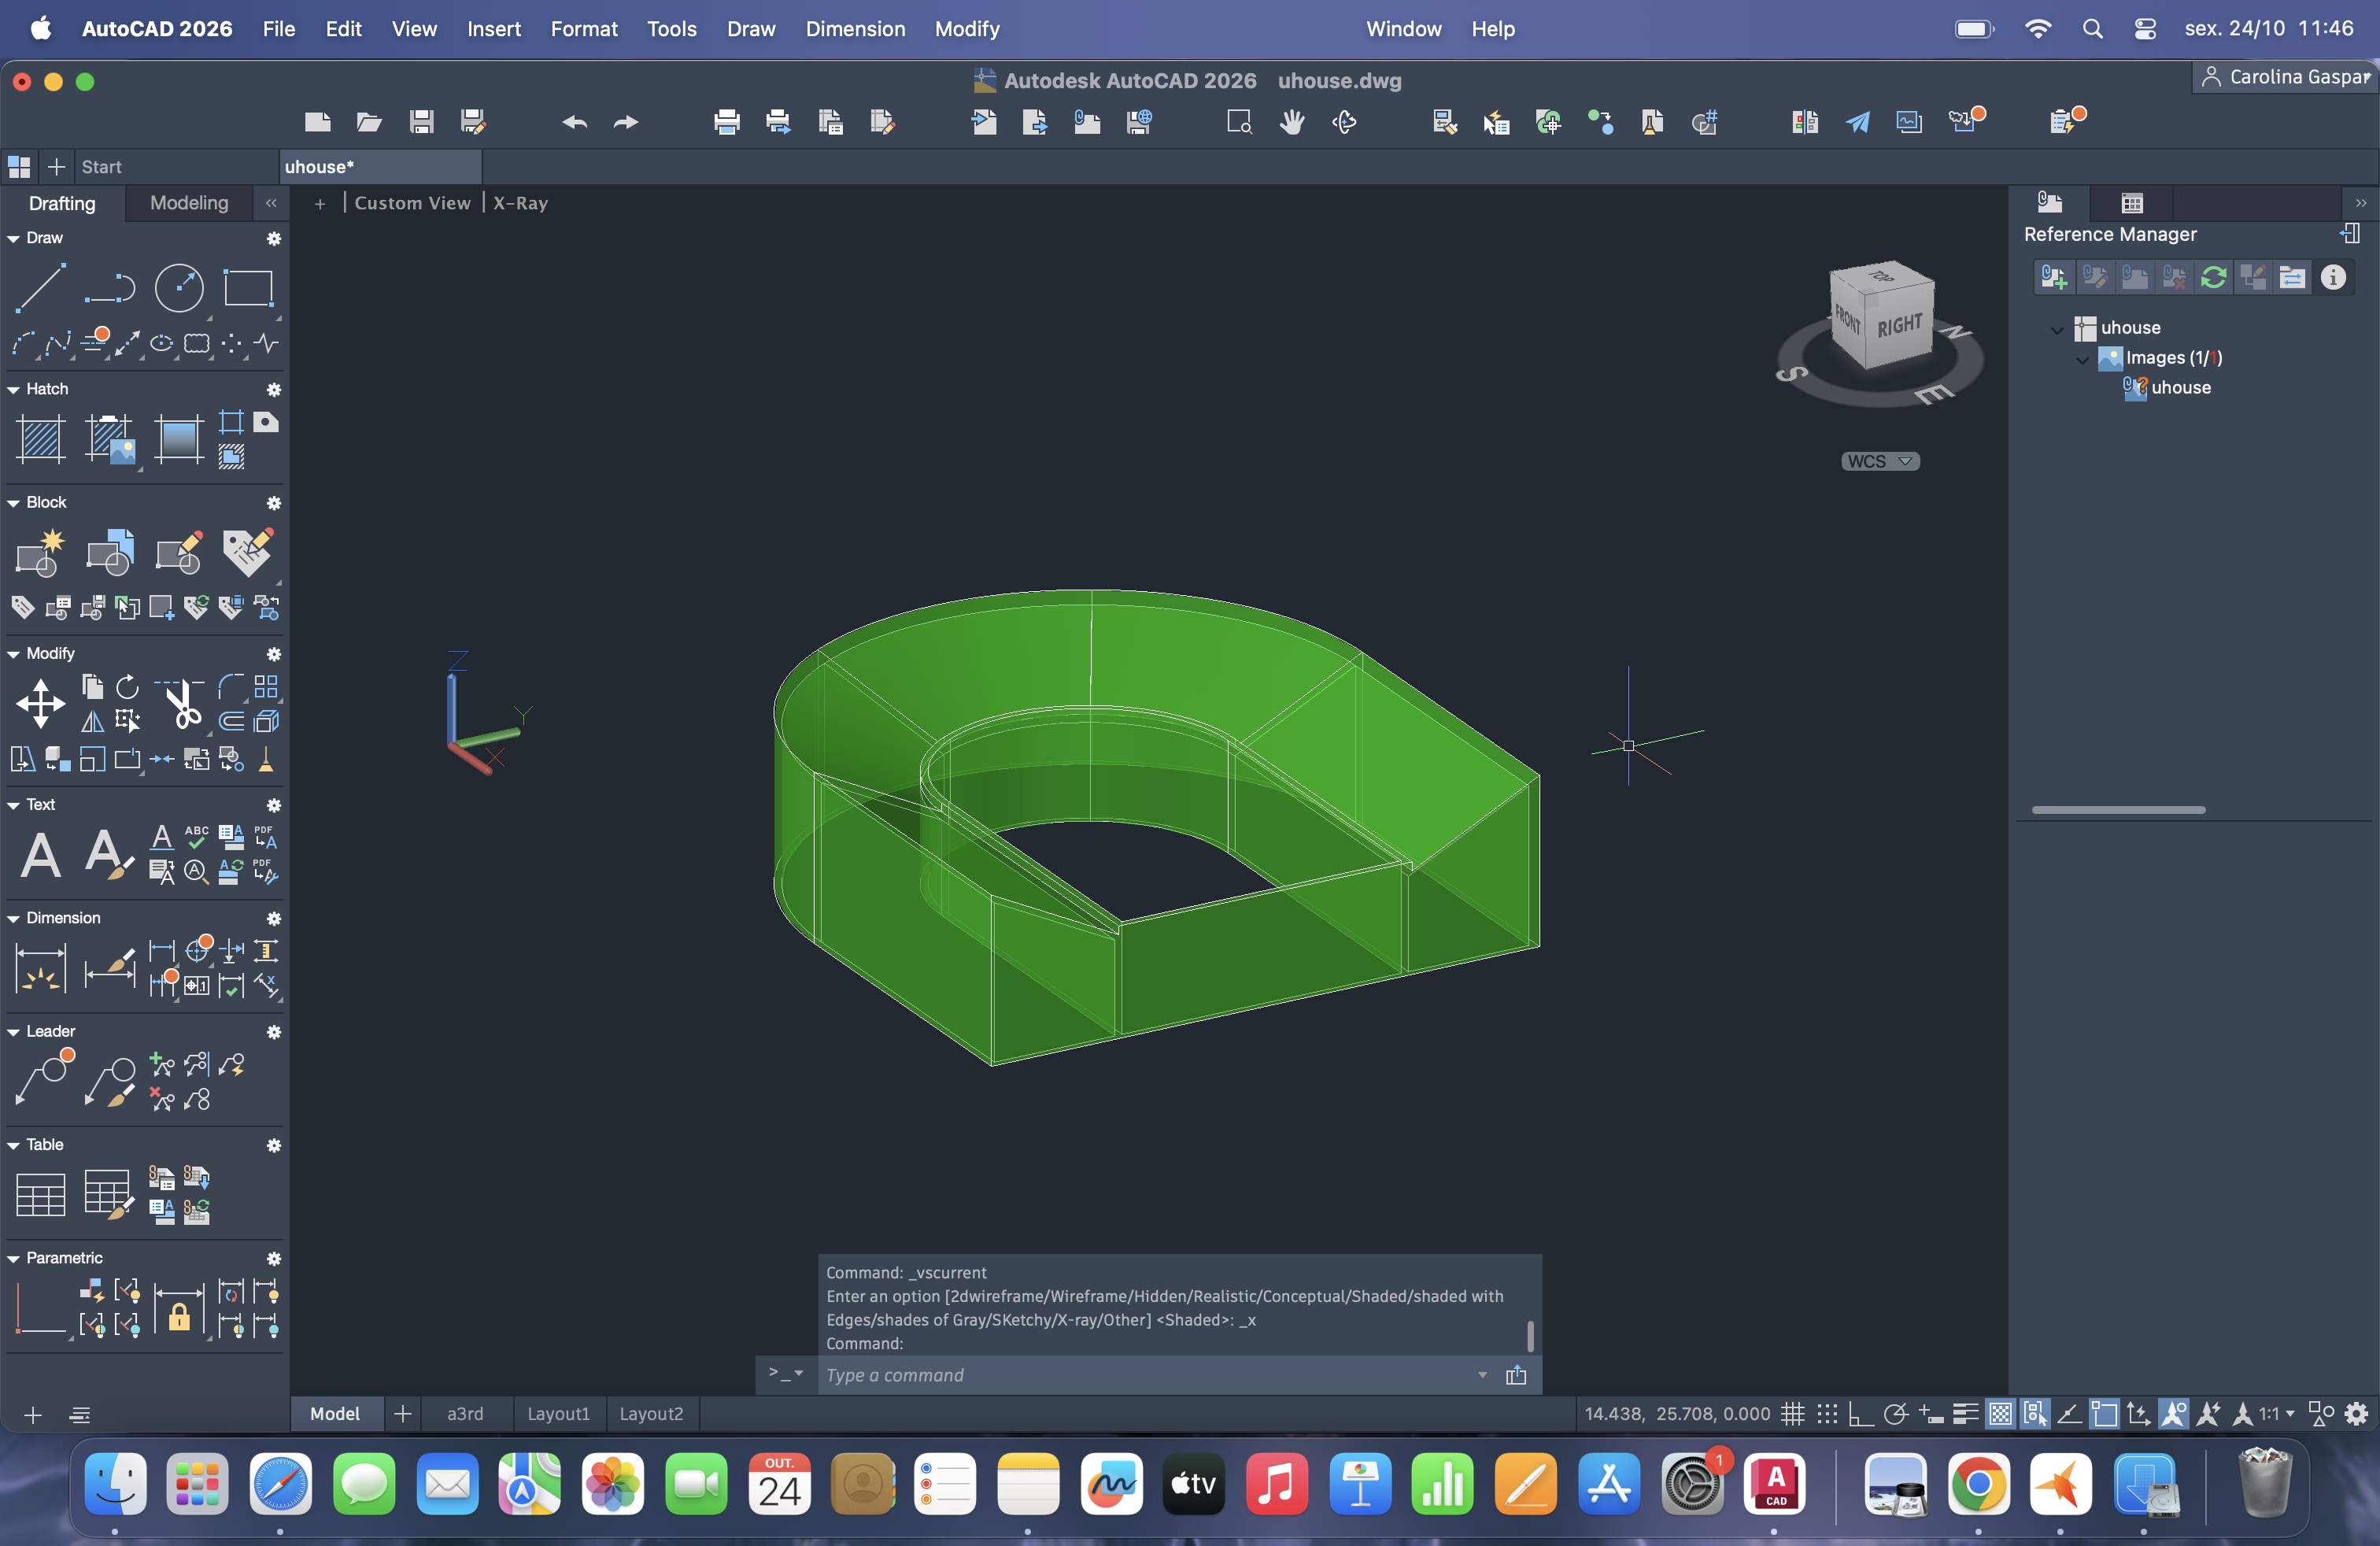Select the Circle draw tool
This screenshot has height=1546, width=2380.
click(x=179, y=288)
